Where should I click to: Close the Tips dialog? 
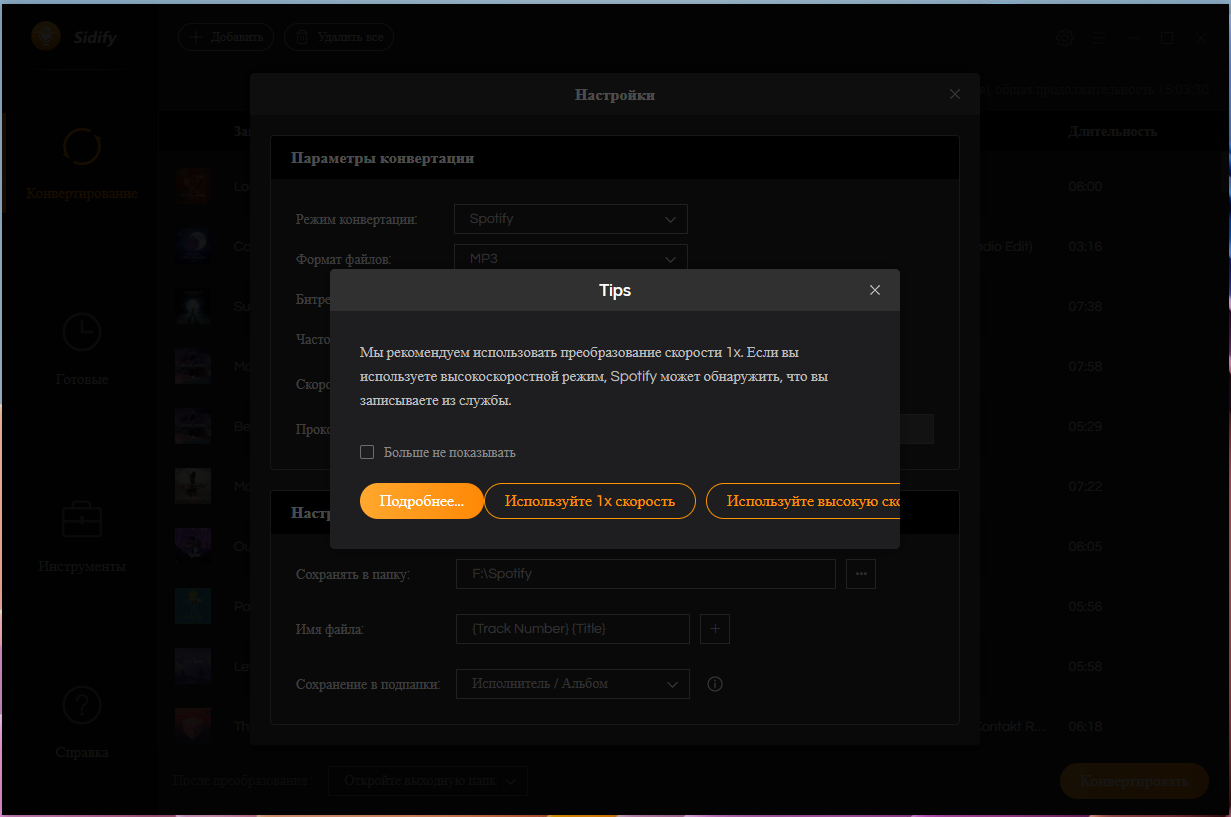pyautogui.click(x=875, y=290)
